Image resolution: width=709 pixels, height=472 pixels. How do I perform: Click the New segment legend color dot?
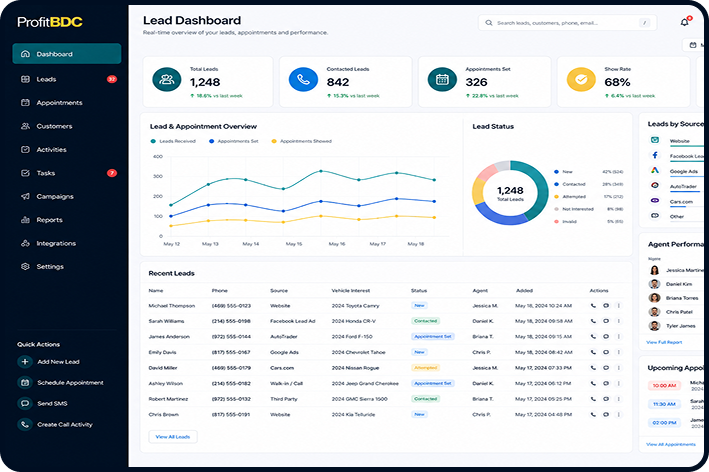click(x=556, y=172)
